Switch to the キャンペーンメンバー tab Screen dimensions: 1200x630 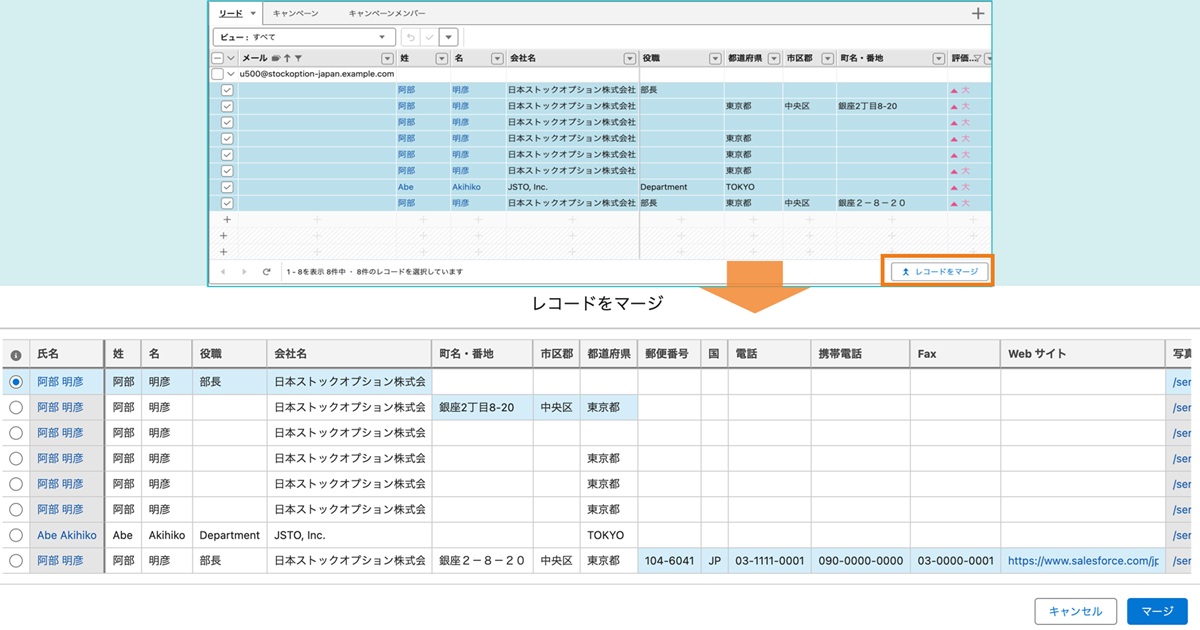(386, 13)
